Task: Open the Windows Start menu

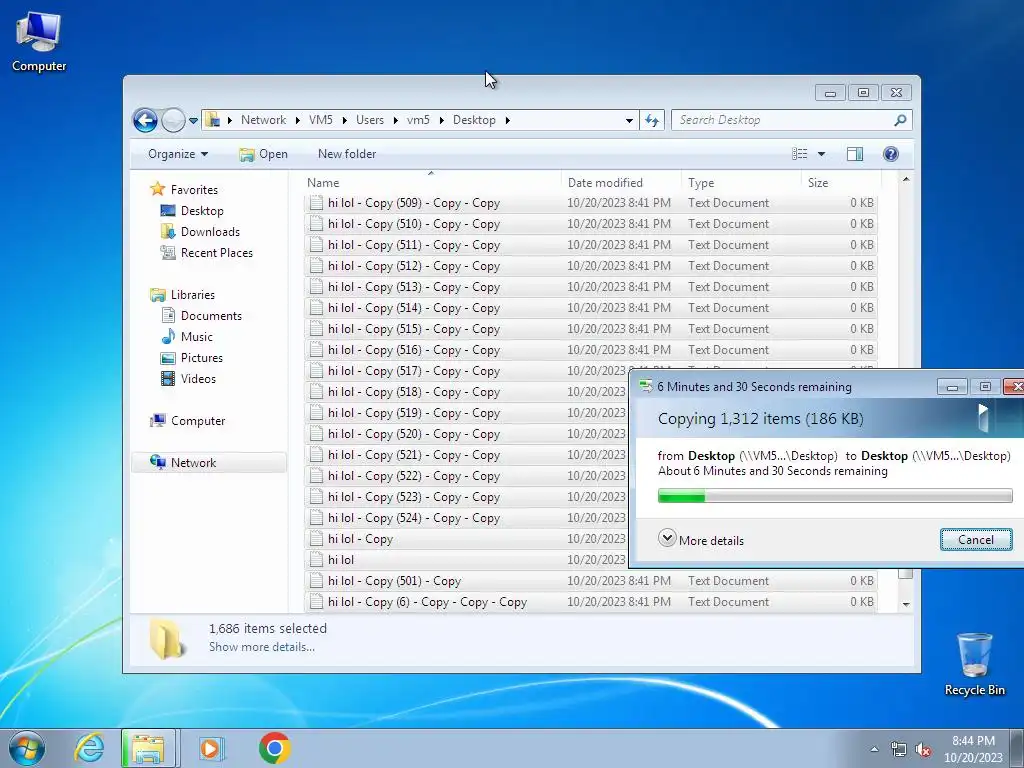Action: pos(27,748)
